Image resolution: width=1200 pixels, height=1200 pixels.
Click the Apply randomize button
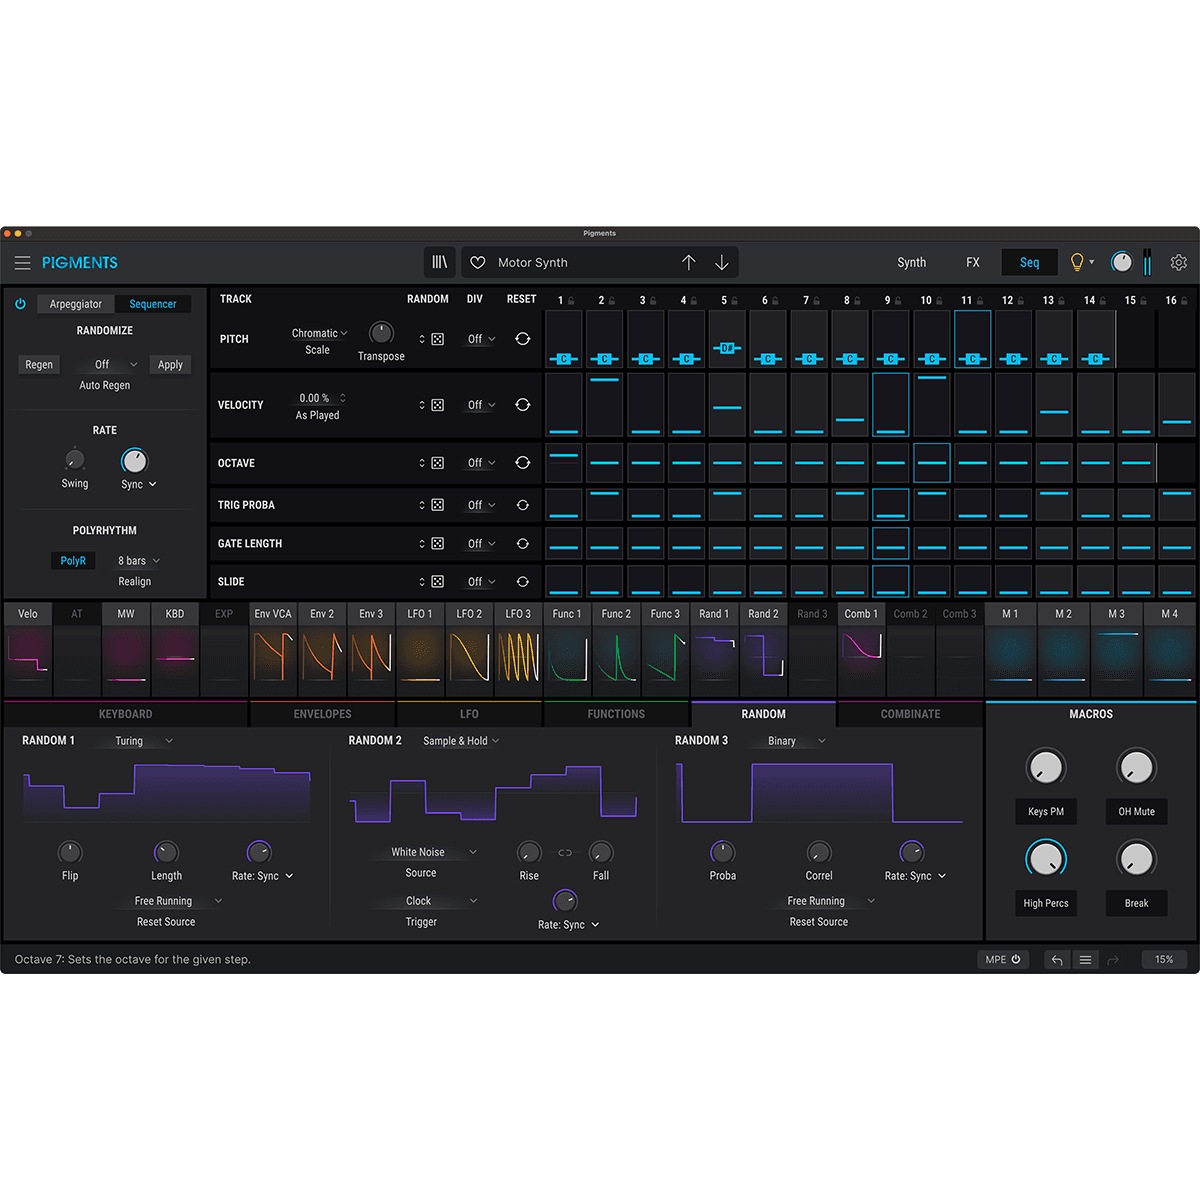click(x=170, y=365)
